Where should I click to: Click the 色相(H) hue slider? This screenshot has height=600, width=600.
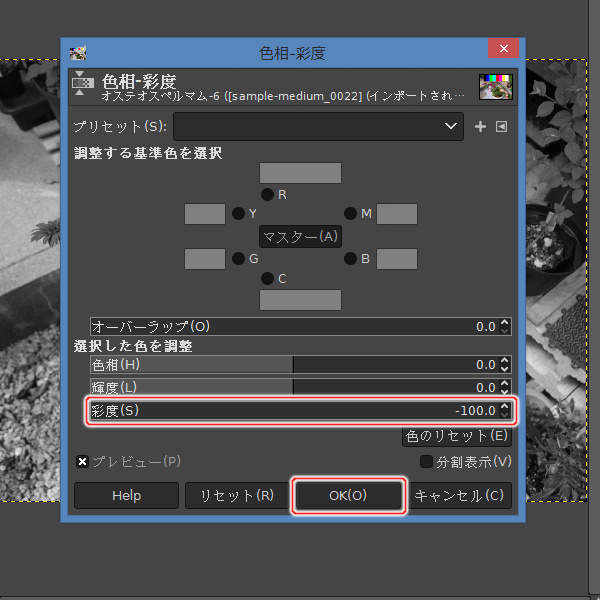301,364
